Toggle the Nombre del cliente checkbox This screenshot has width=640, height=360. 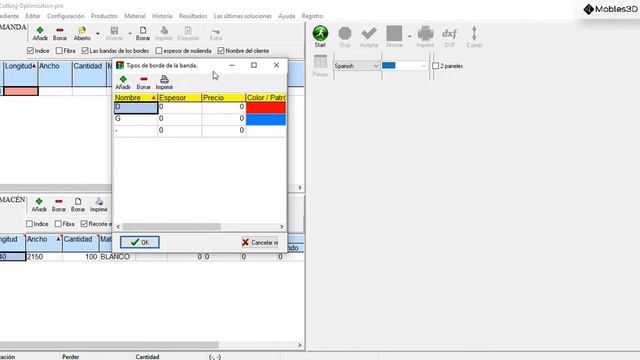221,51
